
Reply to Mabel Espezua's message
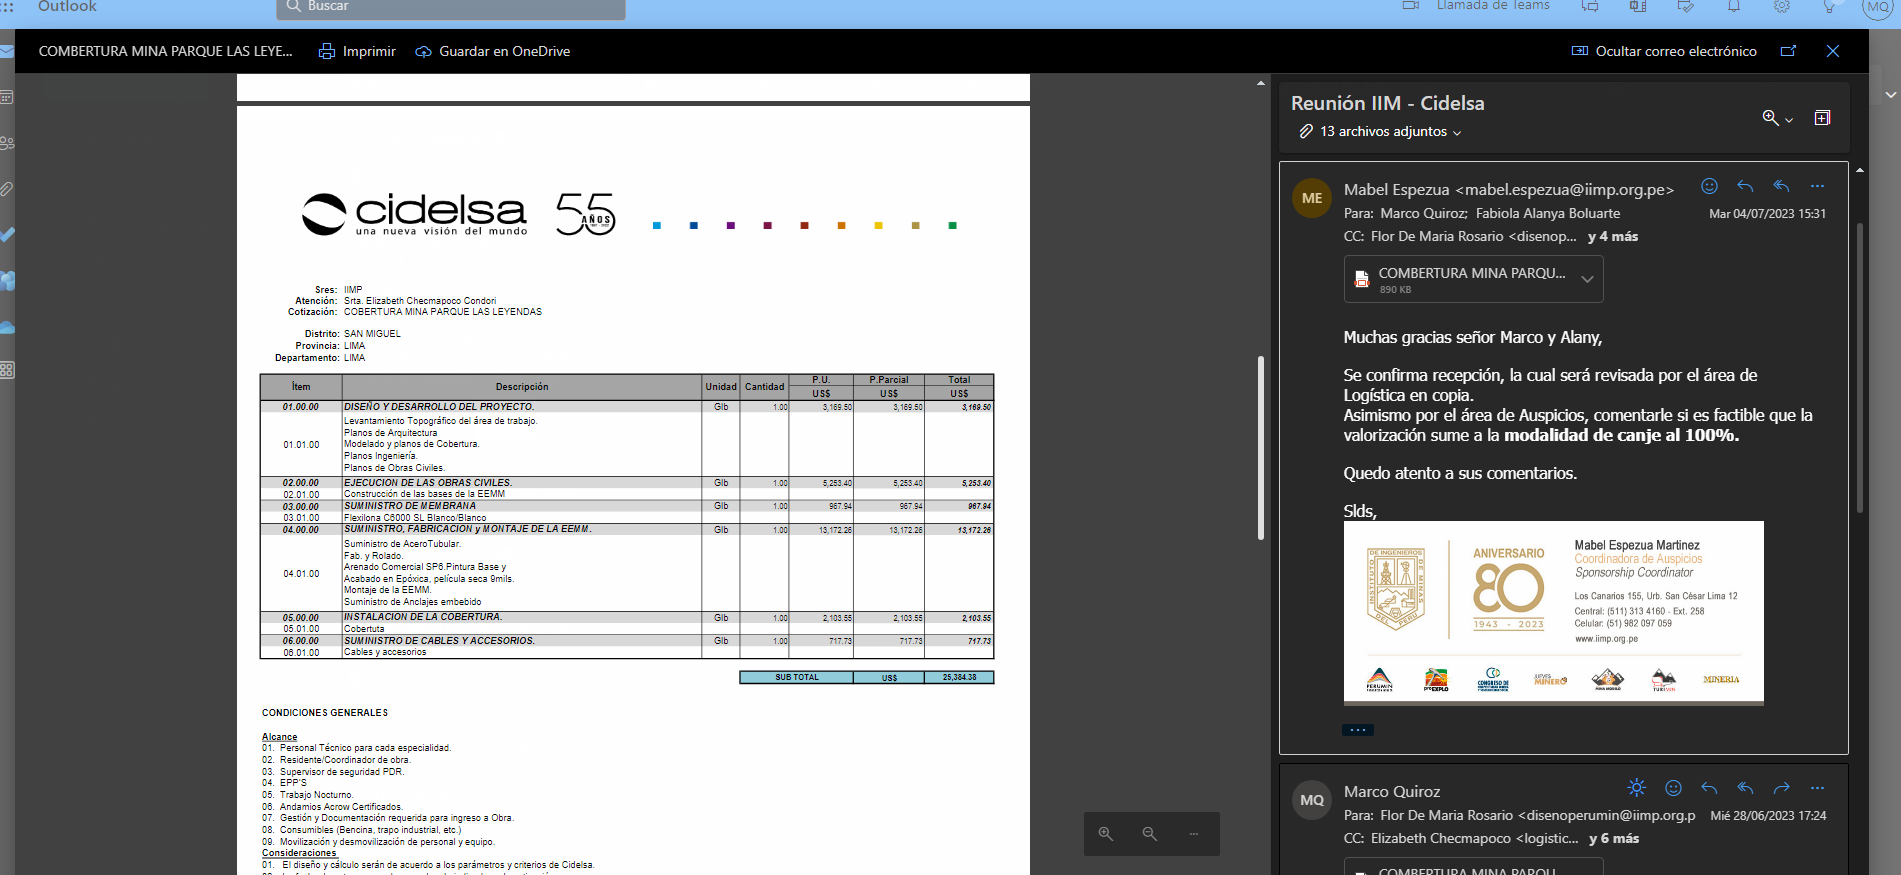point(1745,186)
